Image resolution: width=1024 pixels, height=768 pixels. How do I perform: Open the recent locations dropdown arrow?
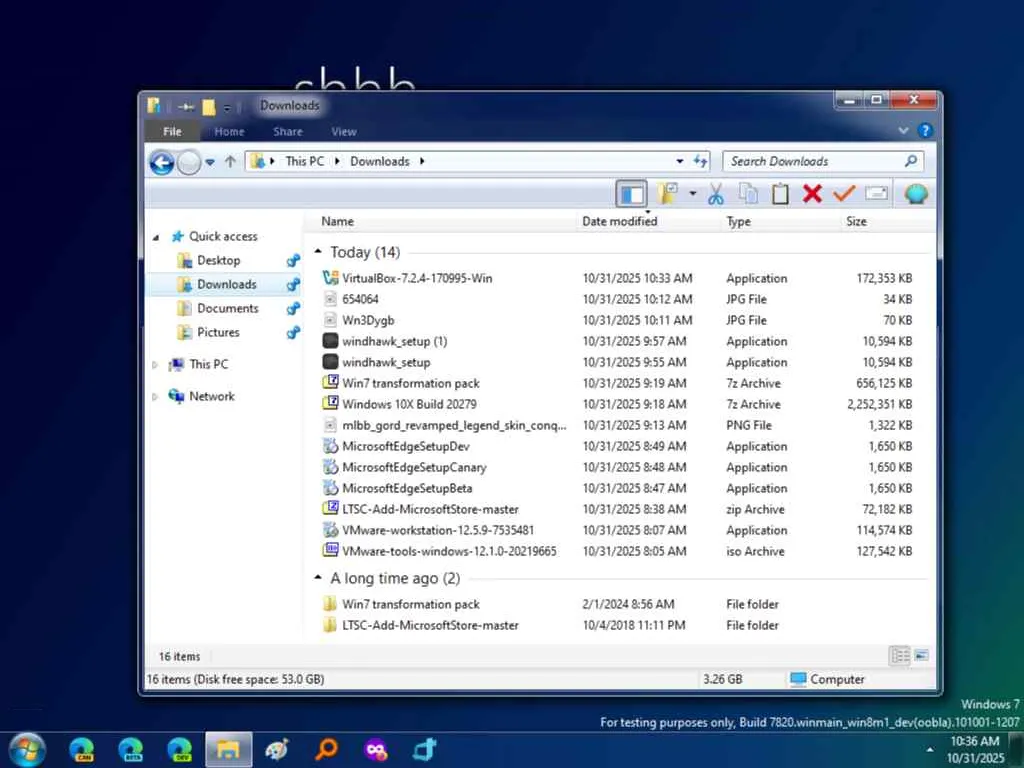(210, 162)
